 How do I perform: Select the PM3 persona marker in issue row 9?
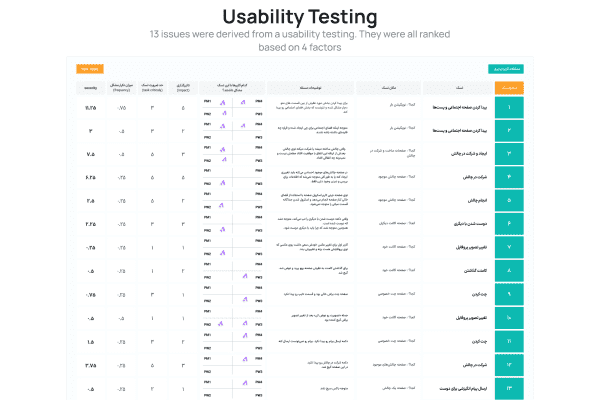coord(245,299)
